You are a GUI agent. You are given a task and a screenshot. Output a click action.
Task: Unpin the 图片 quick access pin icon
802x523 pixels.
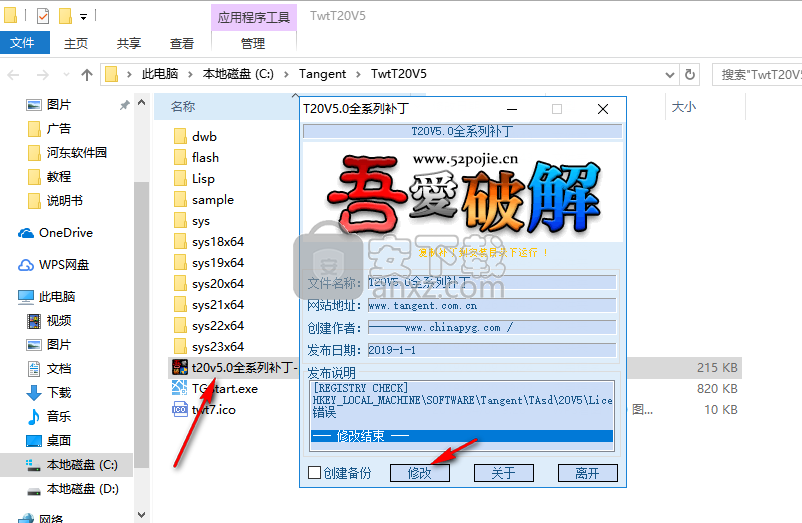(x=124, y=105)
